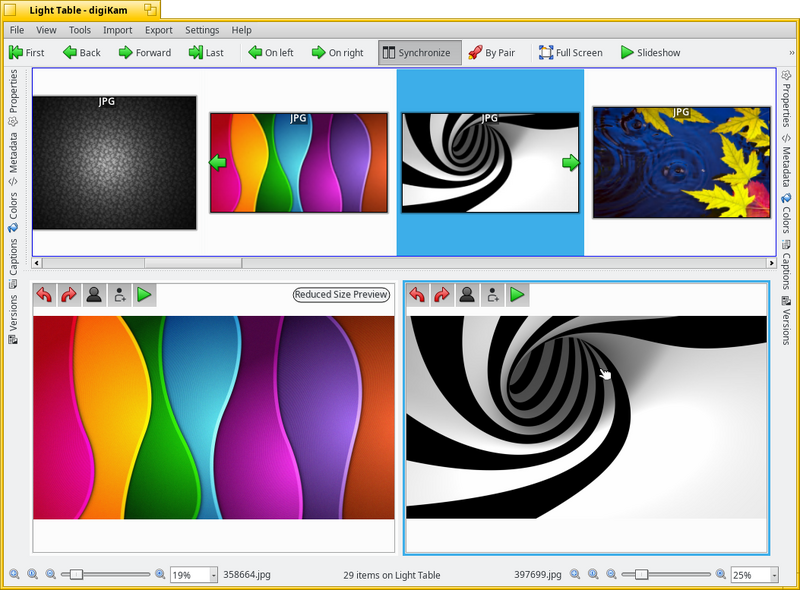Image resolution: width=800 pixels, height=590 pixels.
Task: Expand hidden toolbar items chevron
Action: [792, 53]
